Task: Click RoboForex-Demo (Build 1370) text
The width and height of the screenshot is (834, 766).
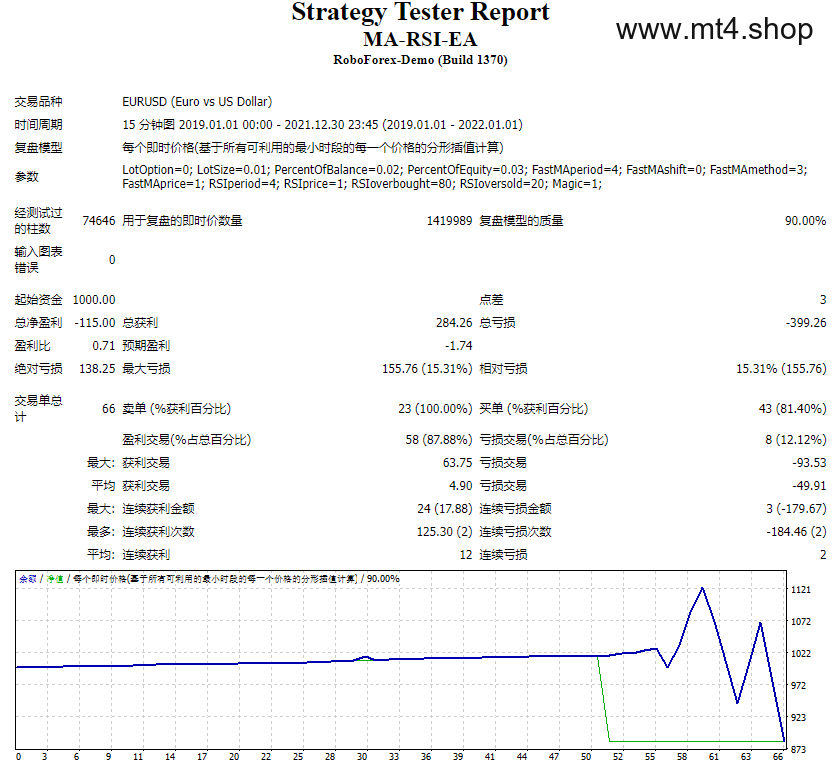Action: 420,60
